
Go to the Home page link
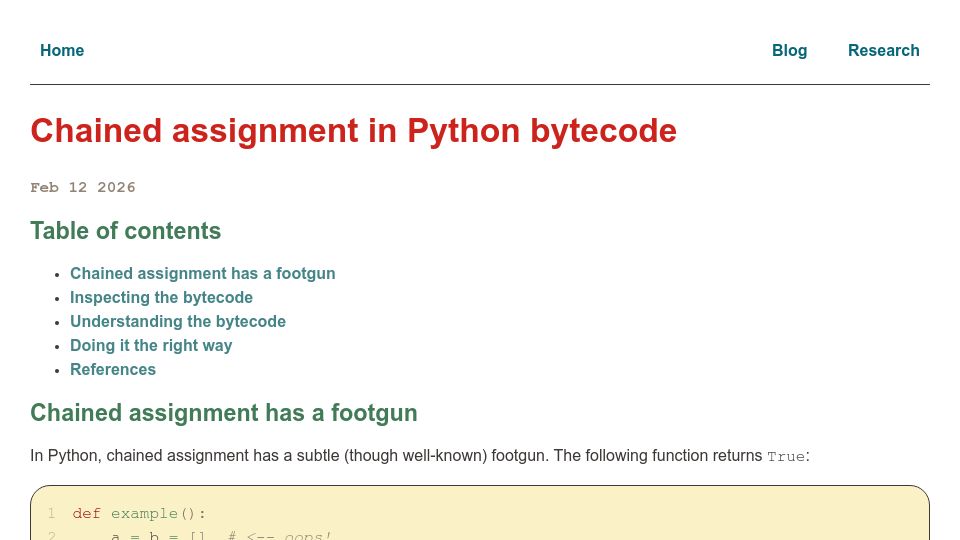click(x=62, y=50)
